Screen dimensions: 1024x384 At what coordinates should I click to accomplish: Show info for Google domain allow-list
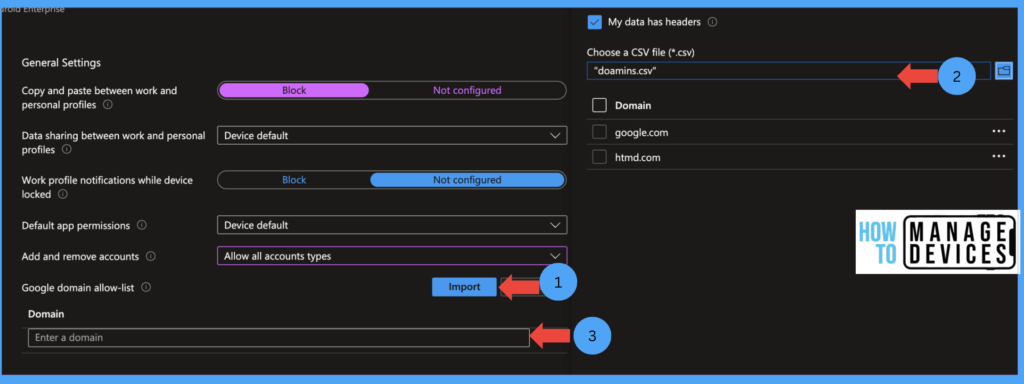146,287
